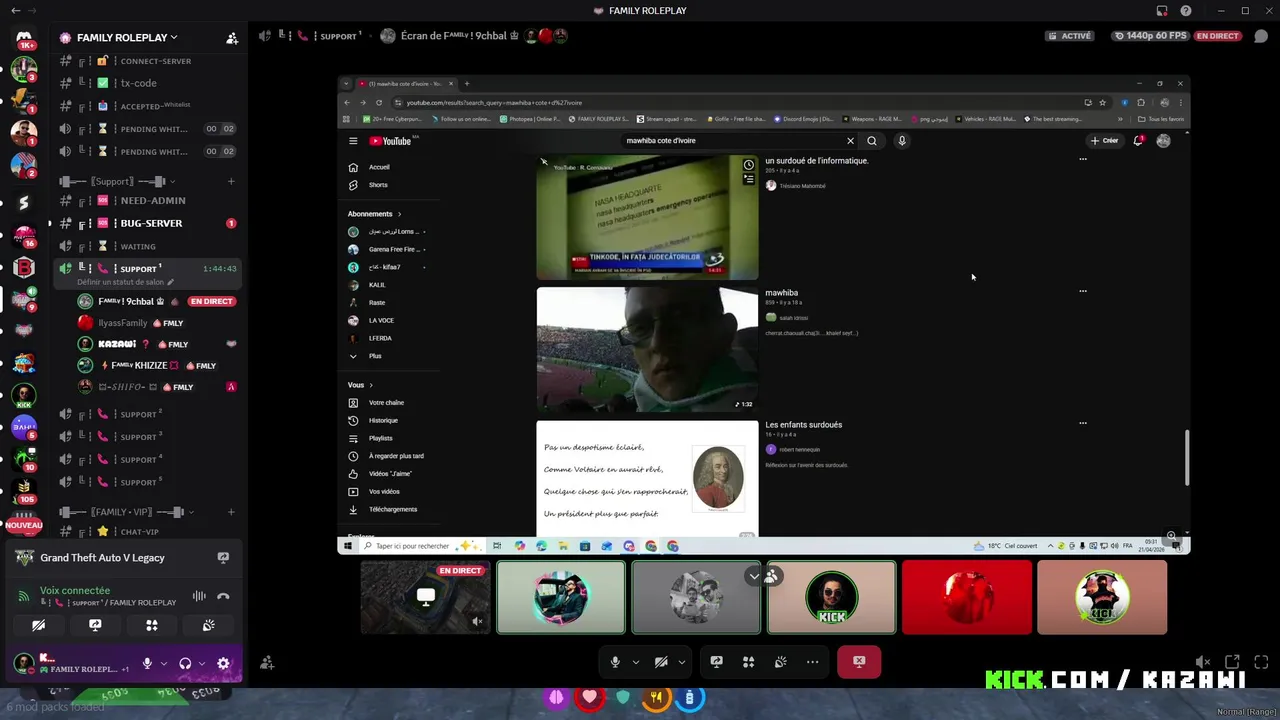
Task: Open the CONNECT-SERVER channel
Action: pos(146,61)
